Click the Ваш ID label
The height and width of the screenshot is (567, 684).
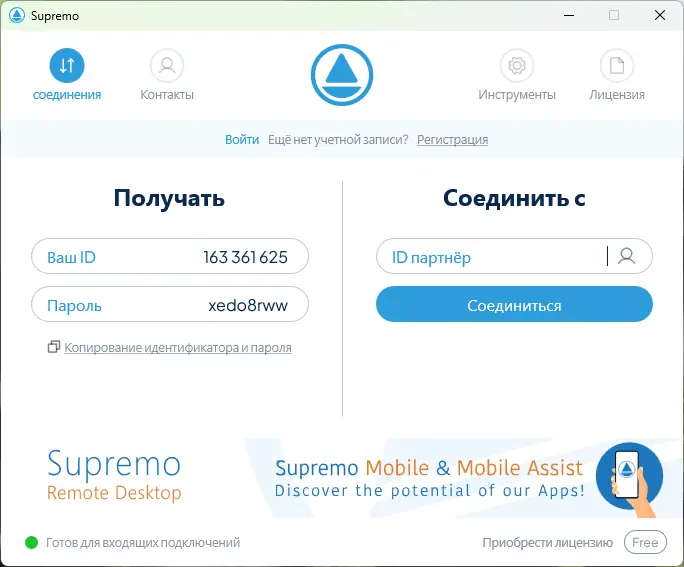point(72,257)
